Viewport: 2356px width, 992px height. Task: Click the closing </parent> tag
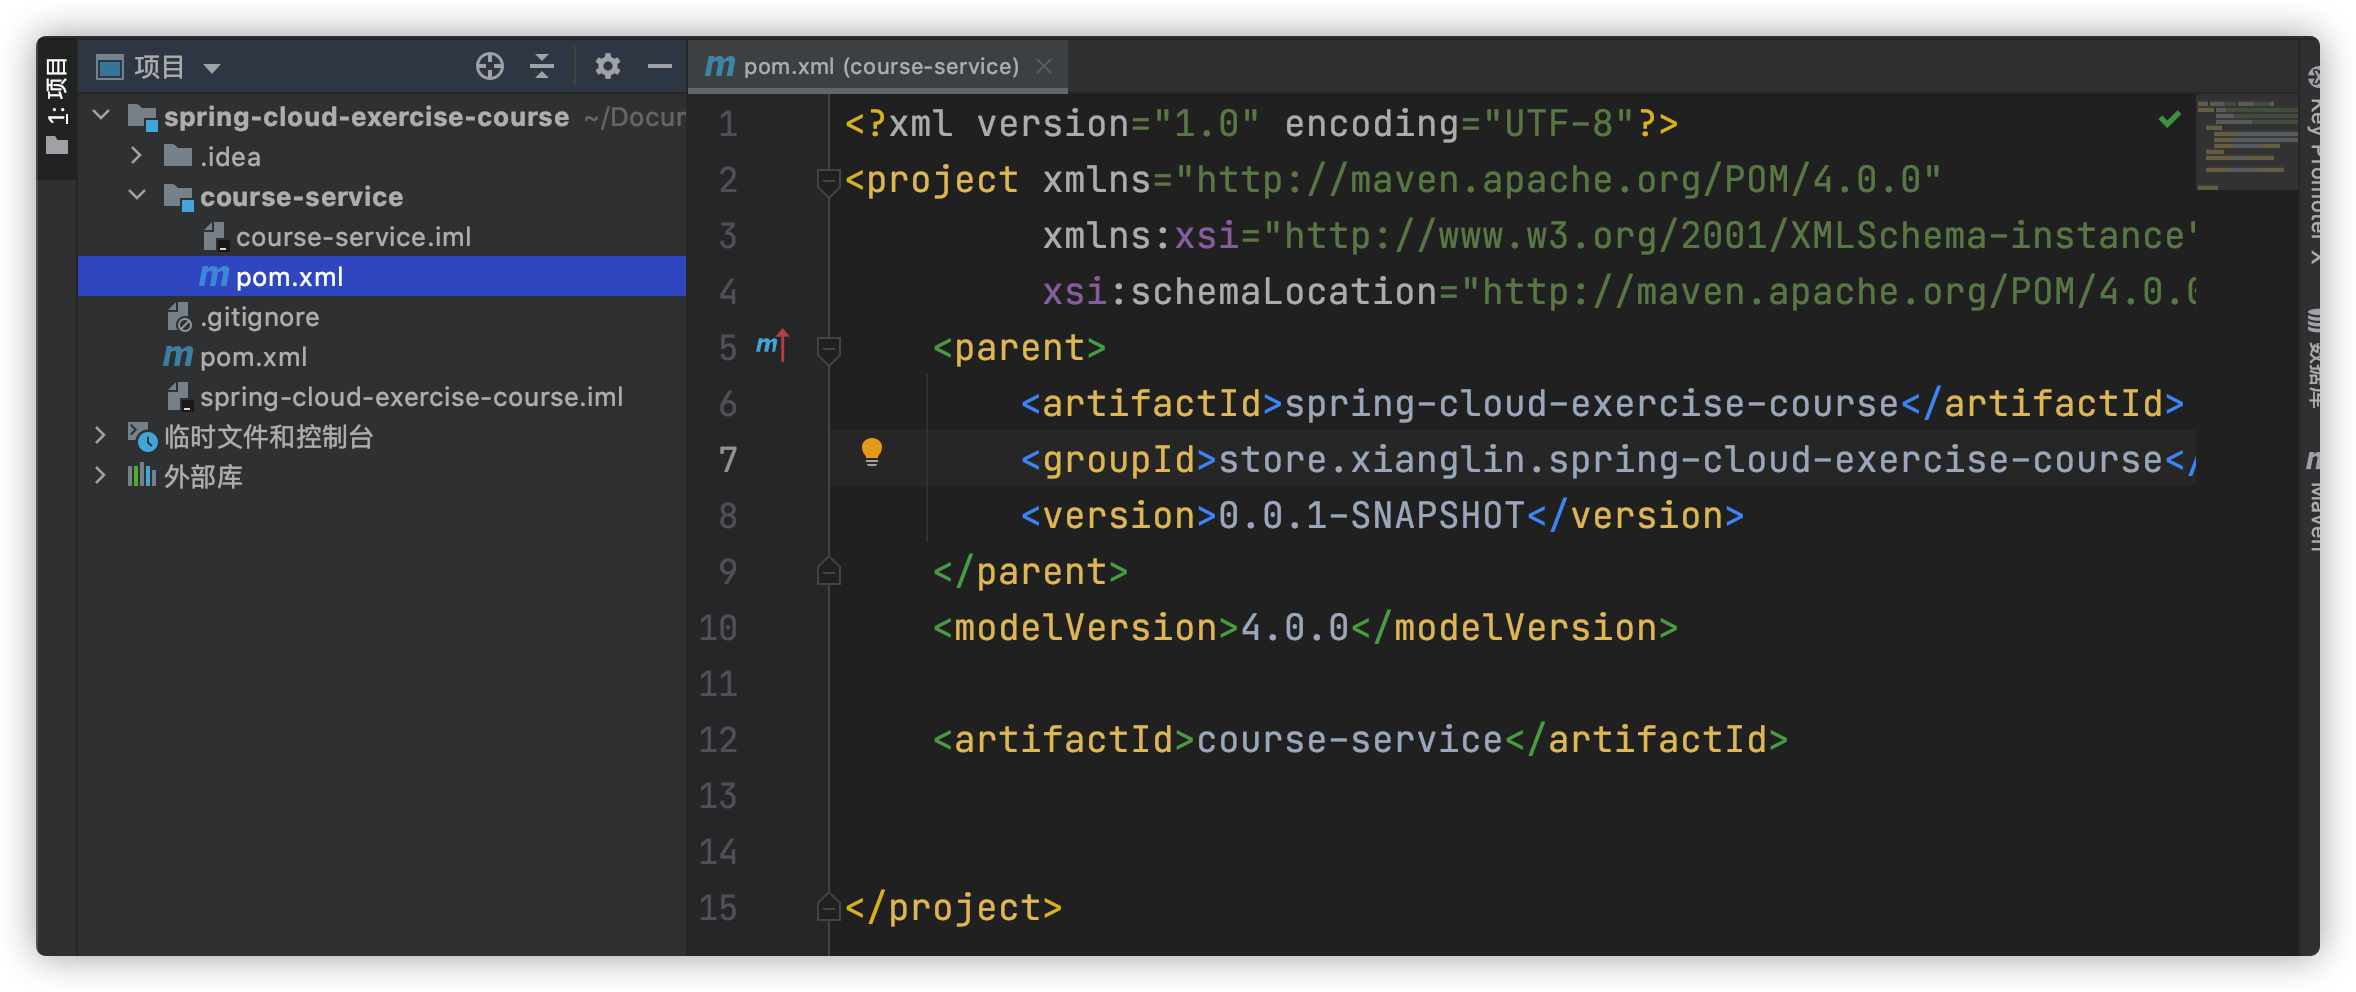click(1030, 572)
